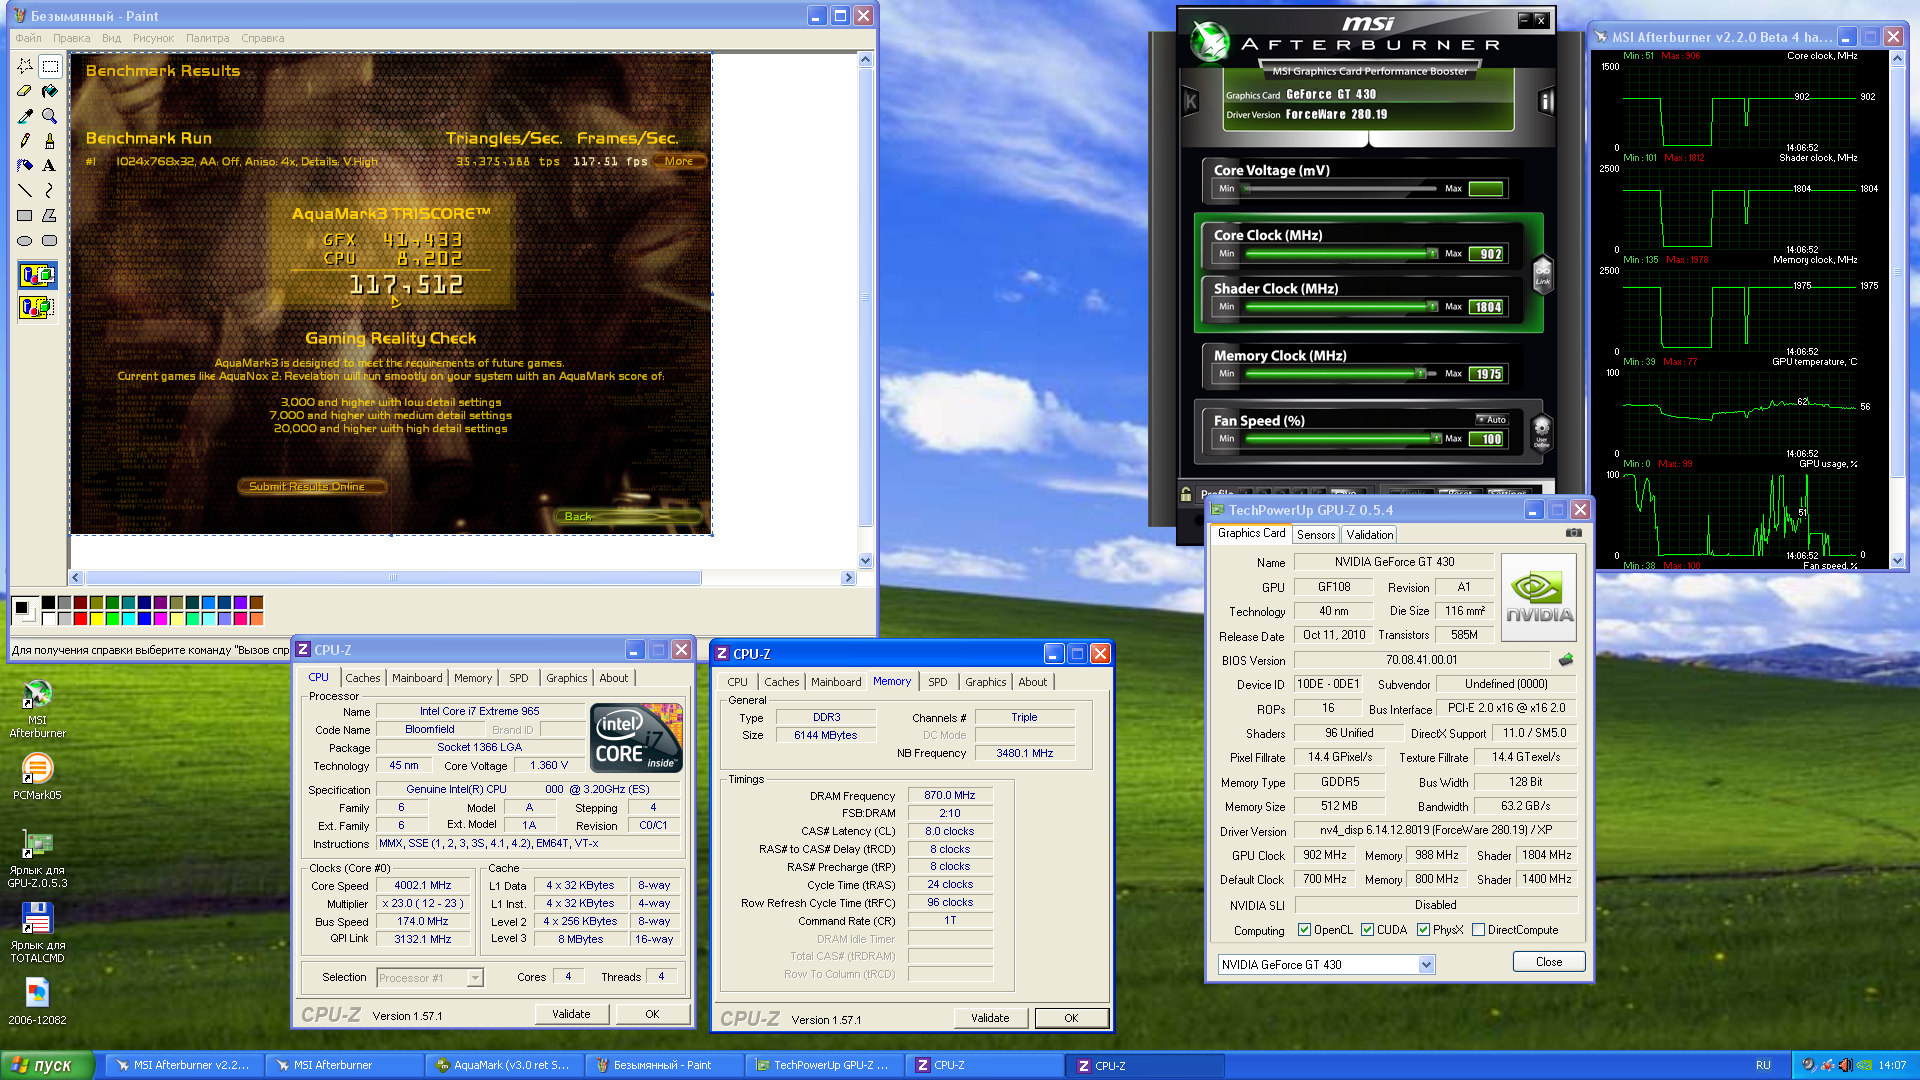
Task: Switch to AquaMark taskbar item
Action: pyautogui.click(x=505, y=1065)
